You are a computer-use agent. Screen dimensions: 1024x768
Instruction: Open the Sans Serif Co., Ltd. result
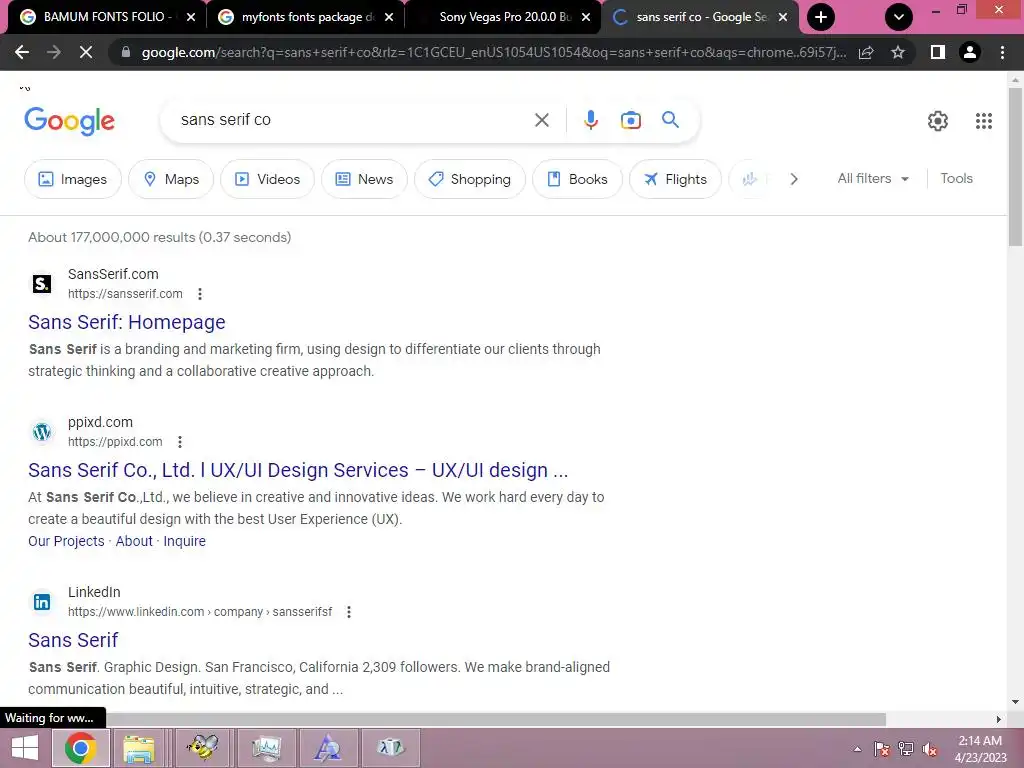(x=298, y=470)
